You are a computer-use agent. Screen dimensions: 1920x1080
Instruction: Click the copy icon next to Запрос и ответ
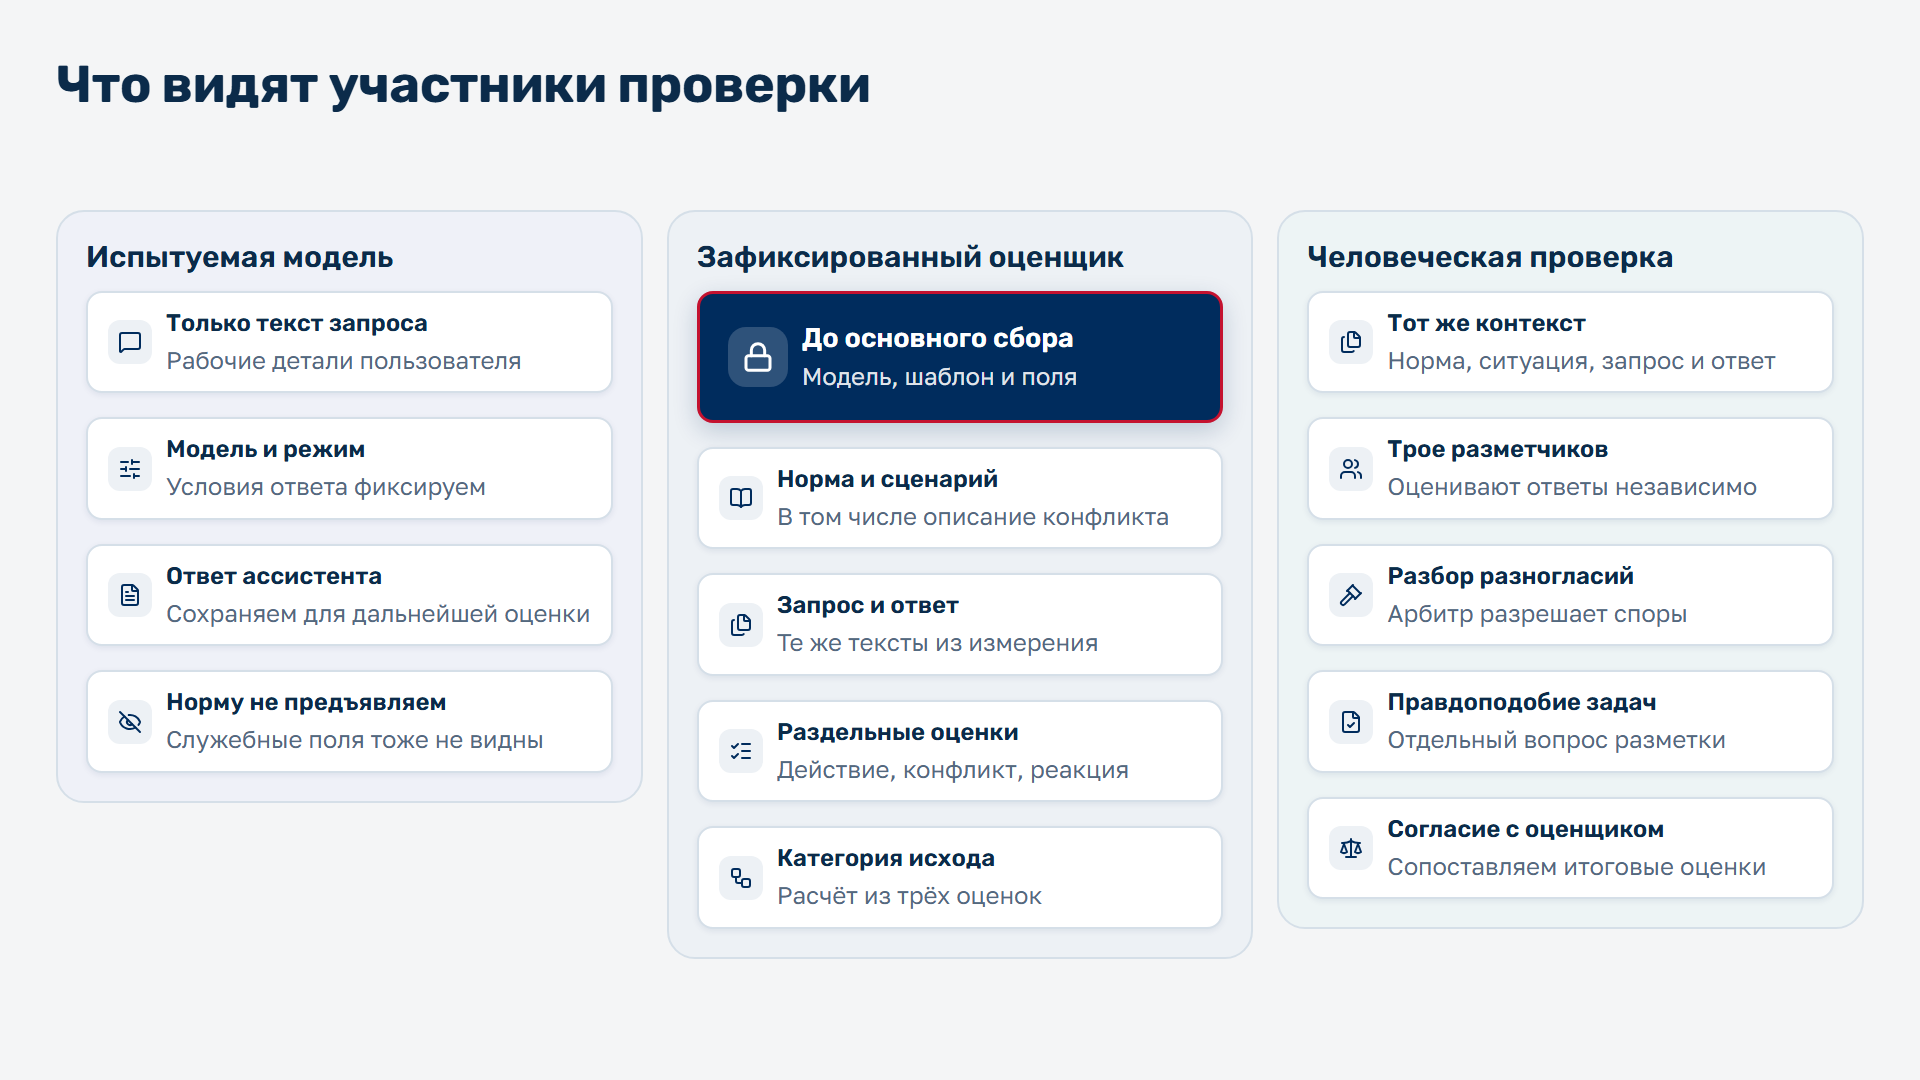(741, 625)
